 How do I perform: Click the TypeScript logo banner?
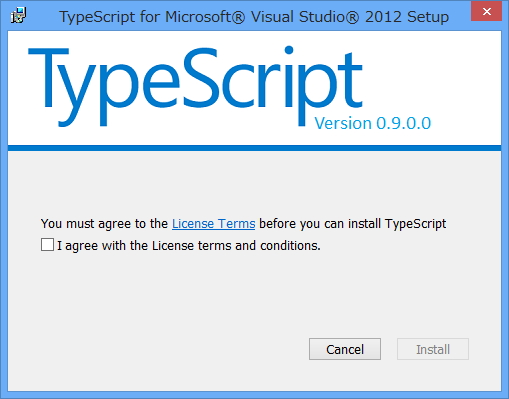195,87
